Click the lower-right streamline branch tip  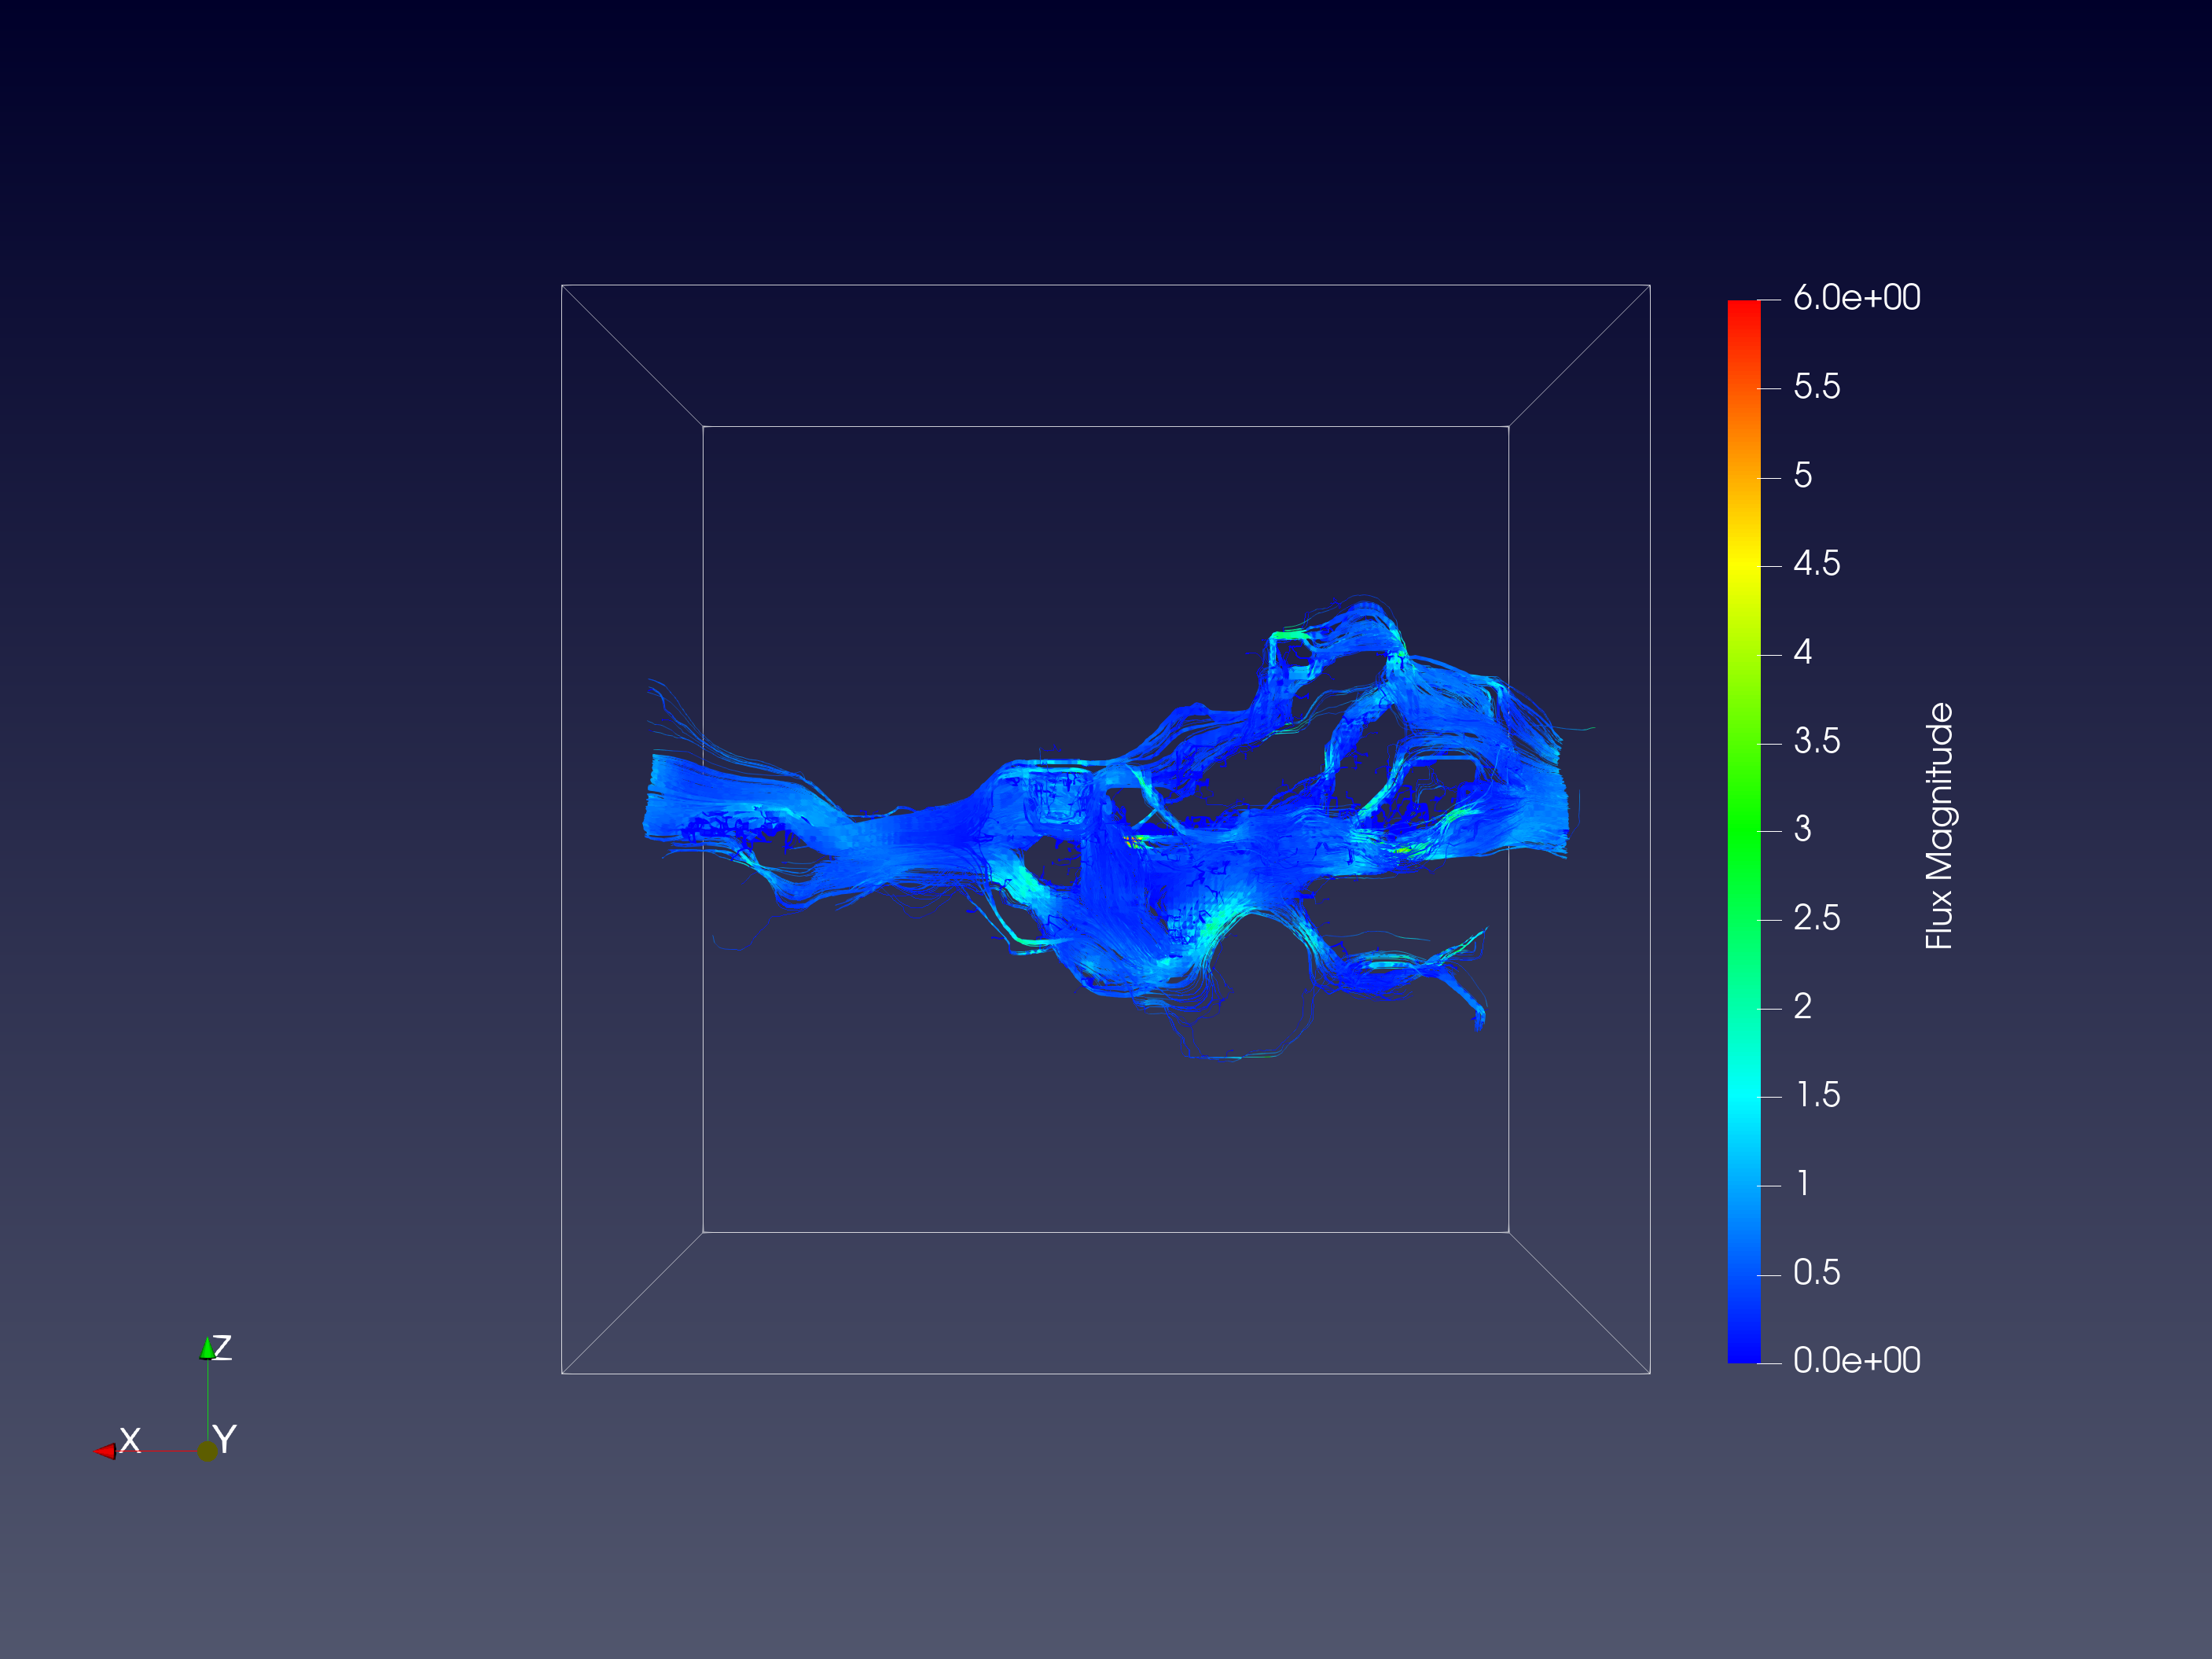tap(1479, 1018)
